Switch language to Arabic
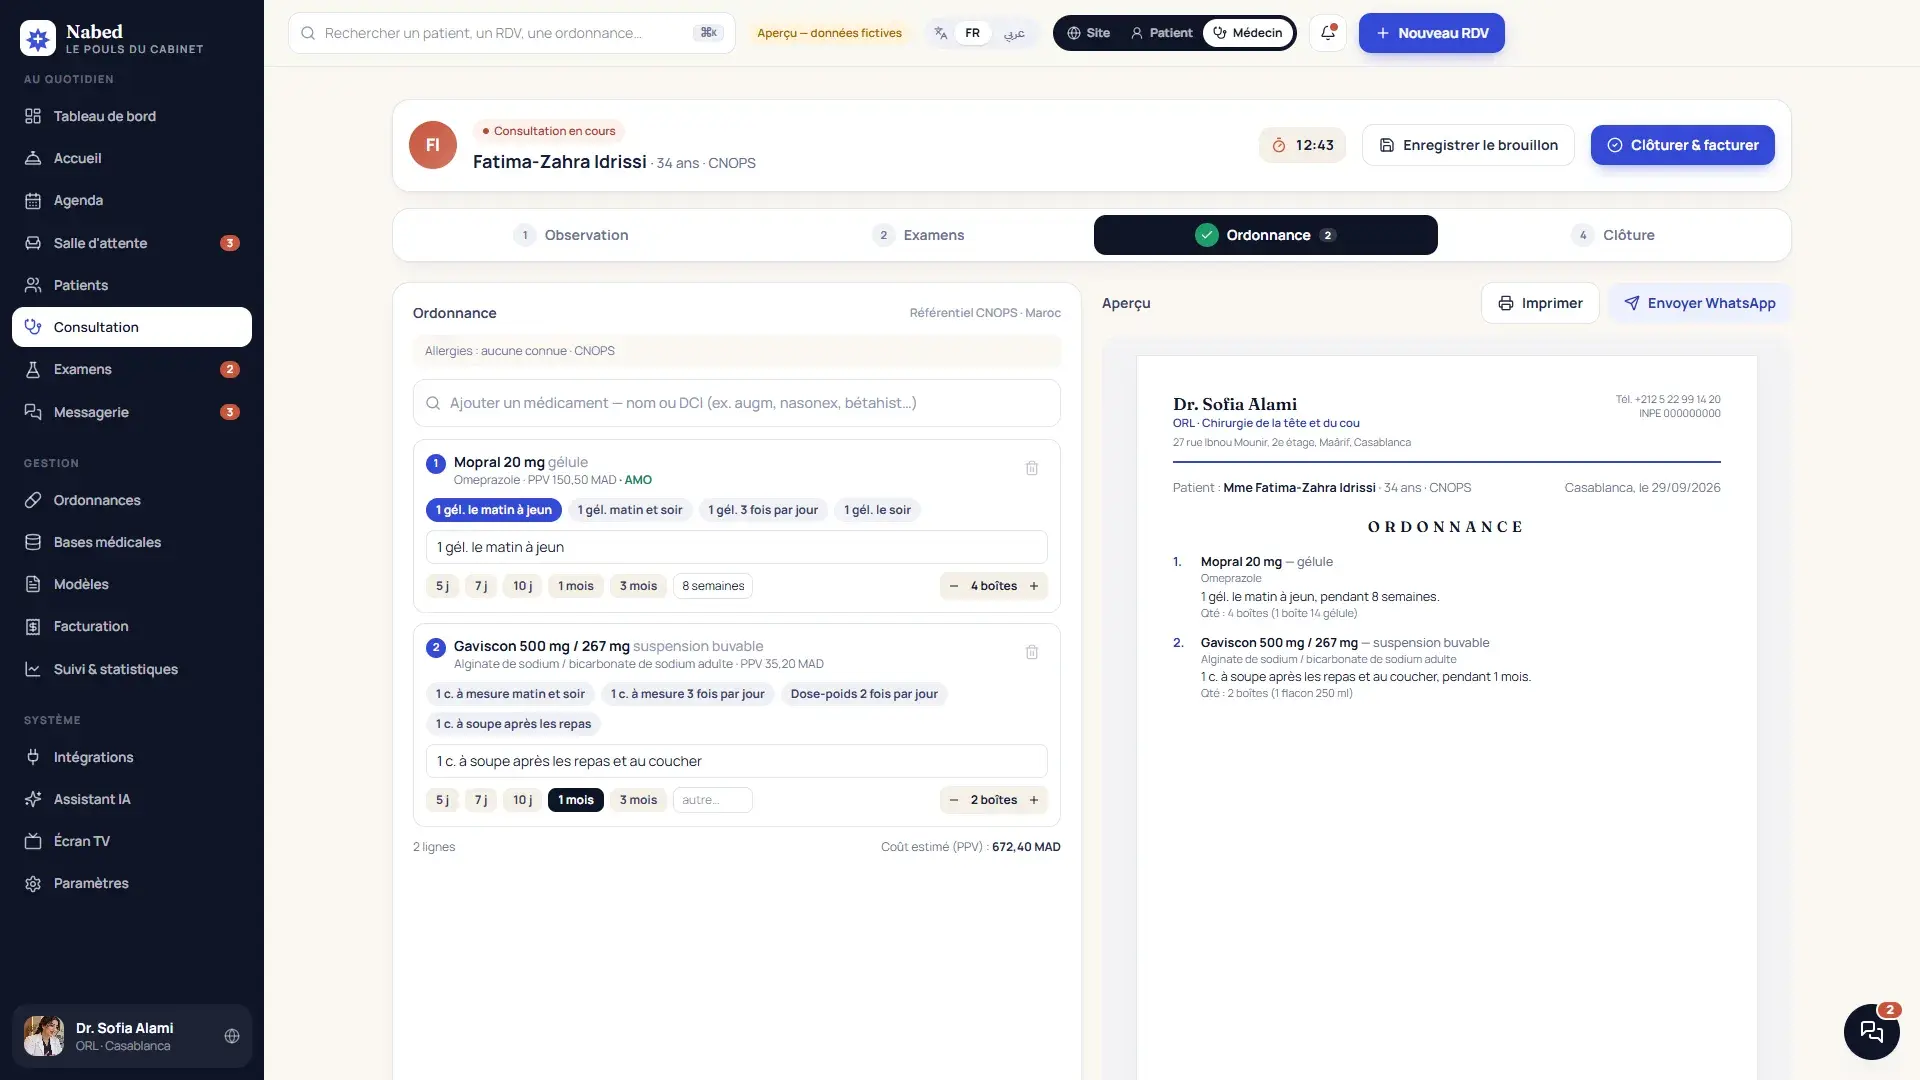1920x1080 pixels. (1014, 33)
